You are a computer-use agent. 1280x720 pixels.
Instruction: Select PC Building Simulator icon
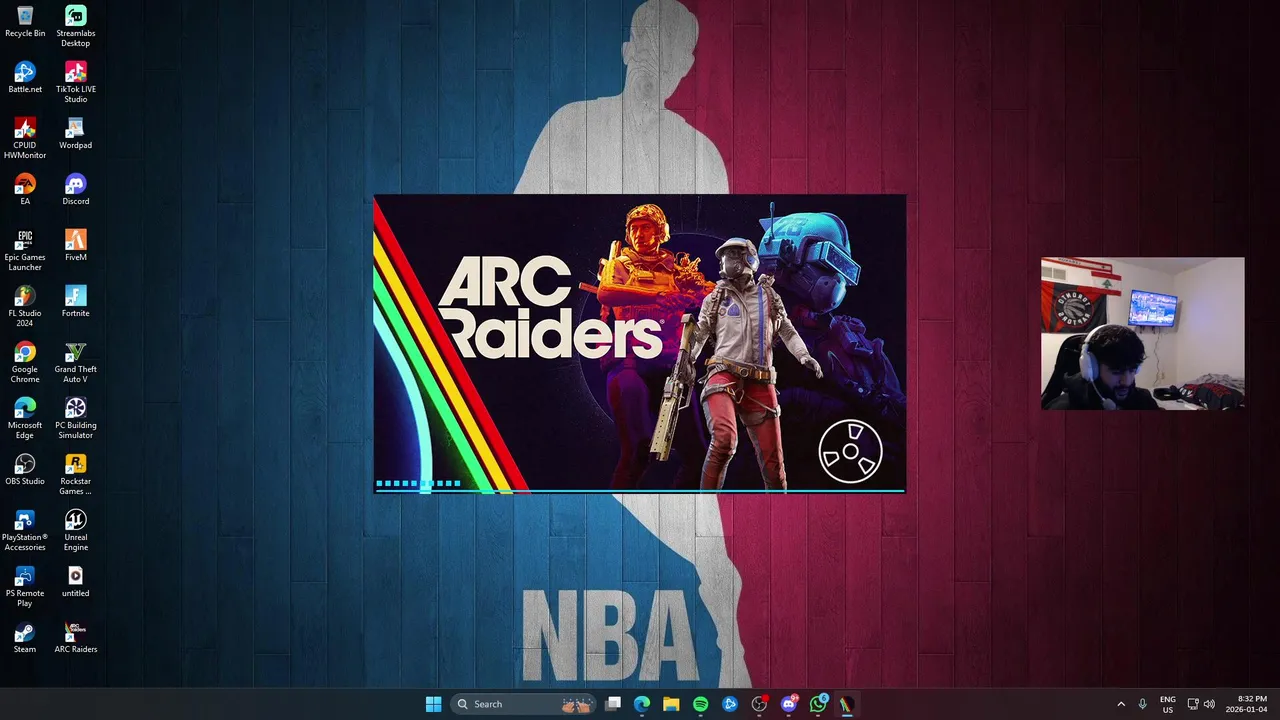coord(75,418)
